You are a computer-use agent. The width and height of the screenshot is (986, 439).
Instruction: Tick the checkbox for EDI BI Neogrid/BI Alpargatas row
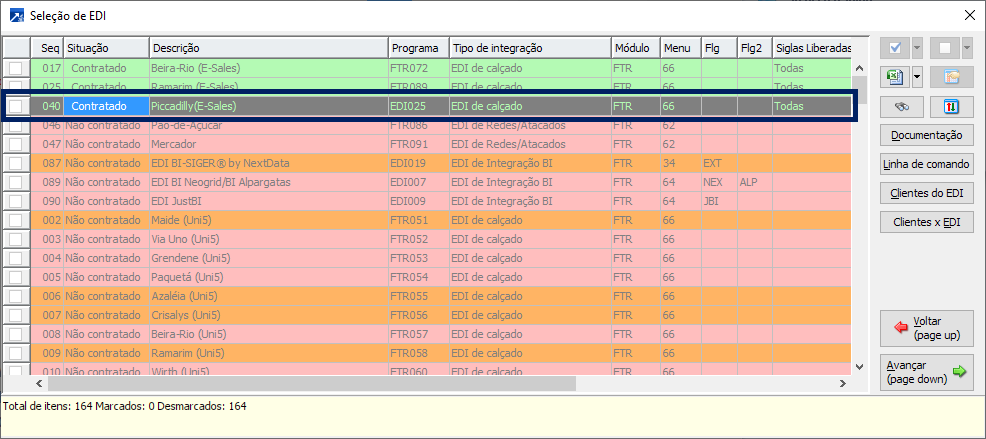point(16,182)
